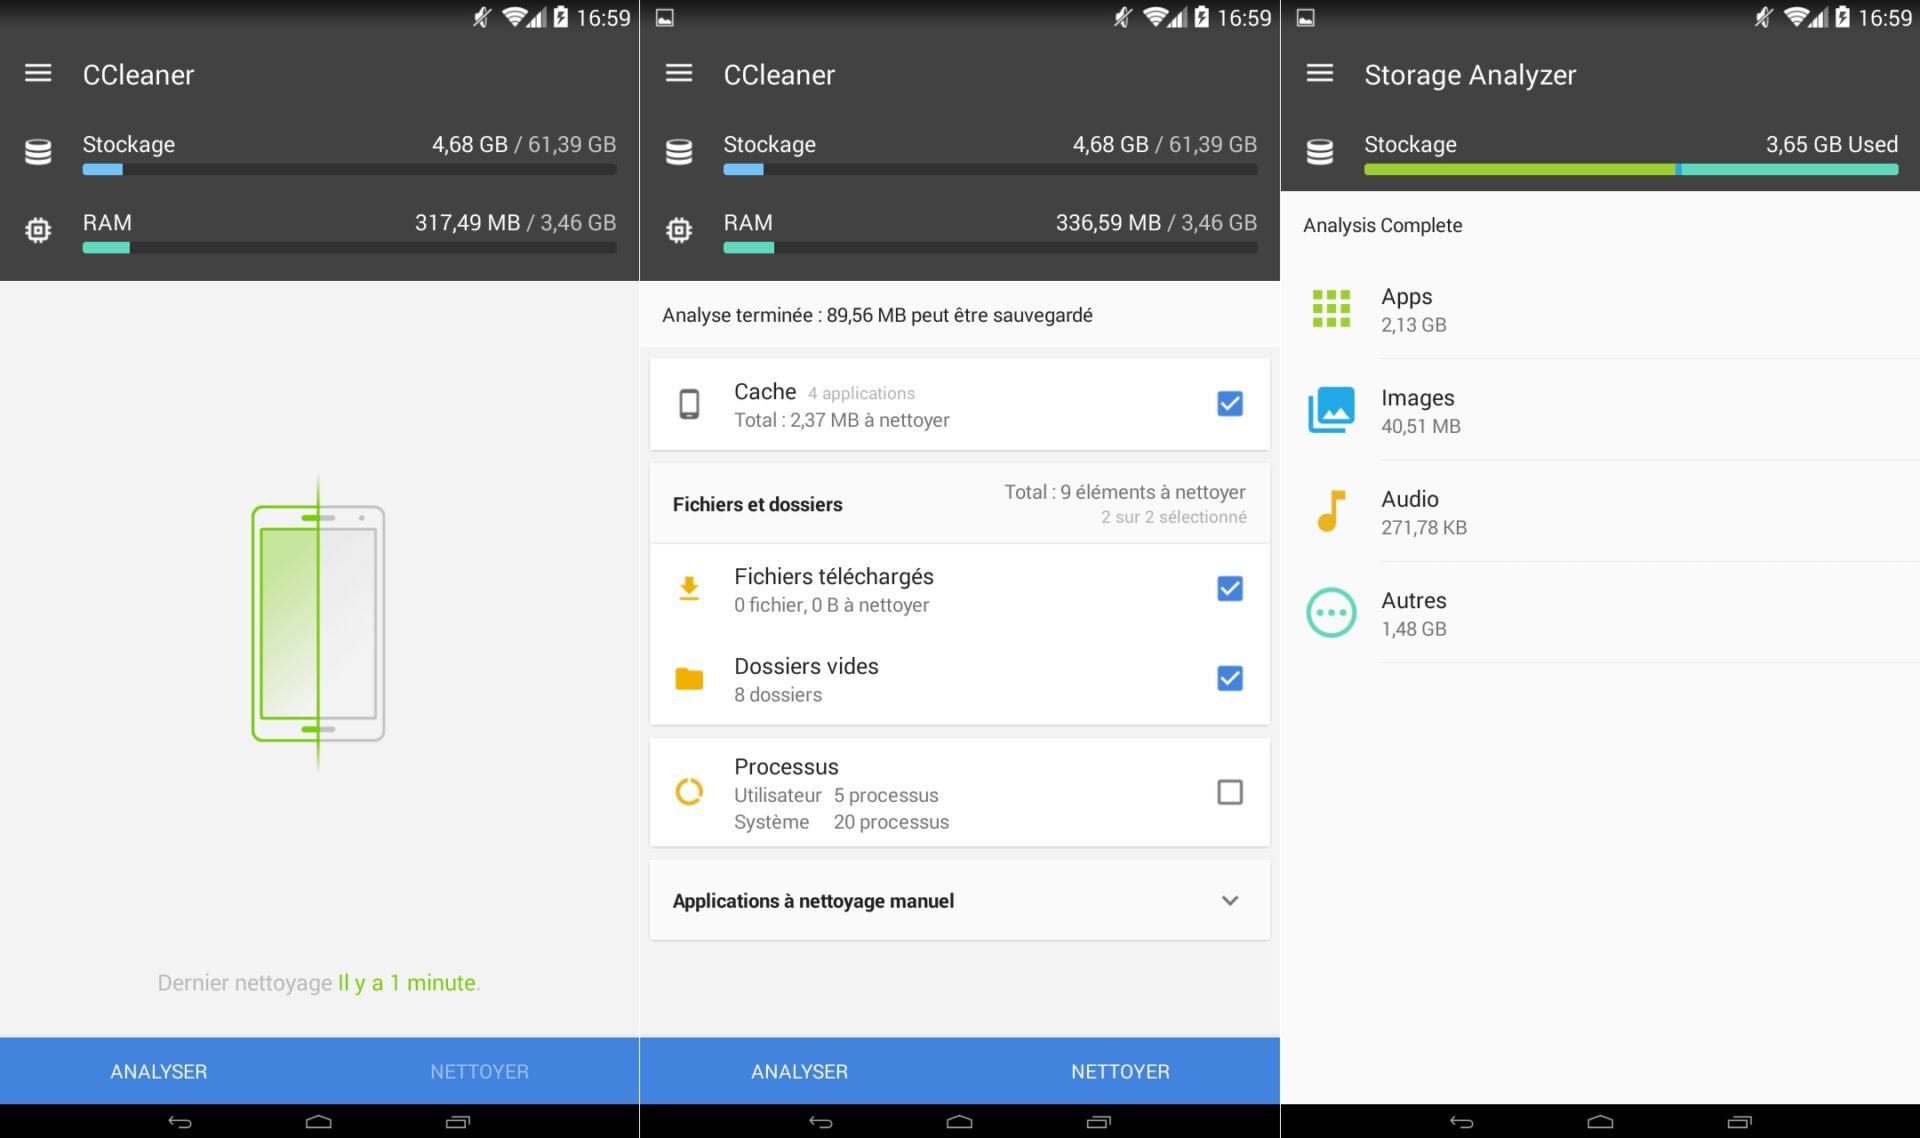Uncheck the Cache checkbox
Screen dimensions: 1920x1138
point(1229,404)
